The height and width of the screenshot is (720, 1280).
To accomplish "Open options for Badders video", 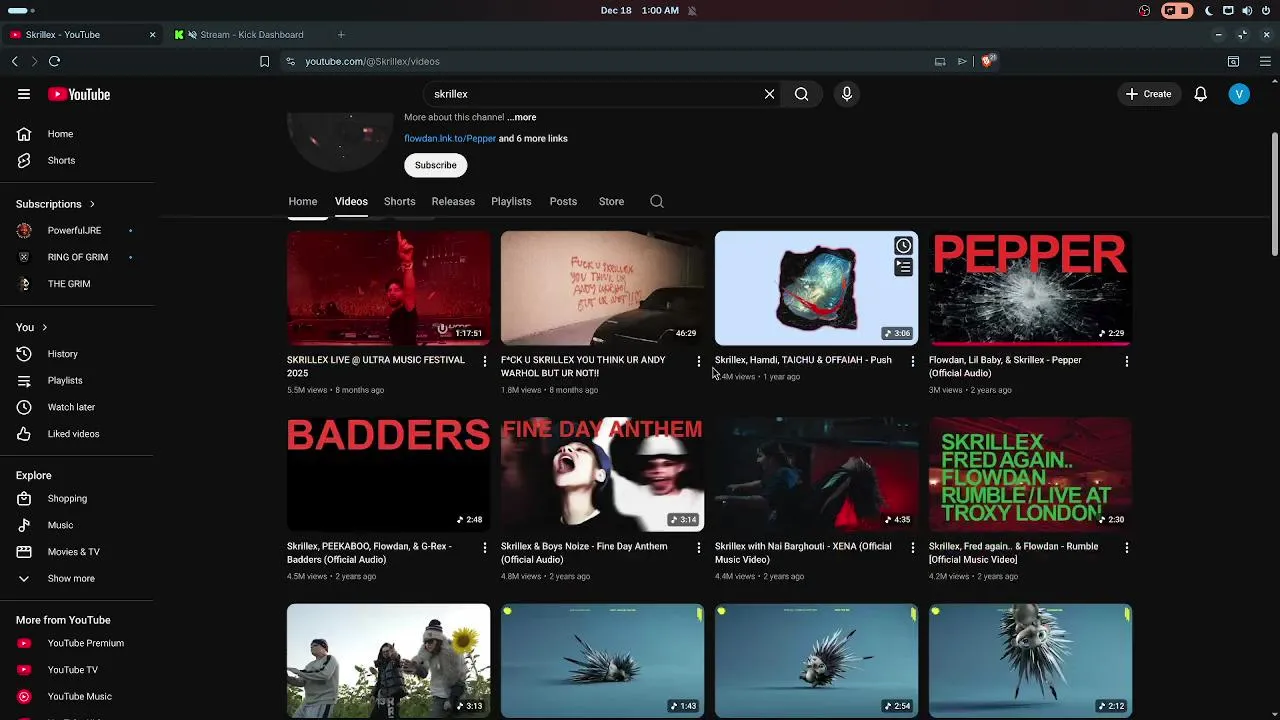I will [485, 548].
